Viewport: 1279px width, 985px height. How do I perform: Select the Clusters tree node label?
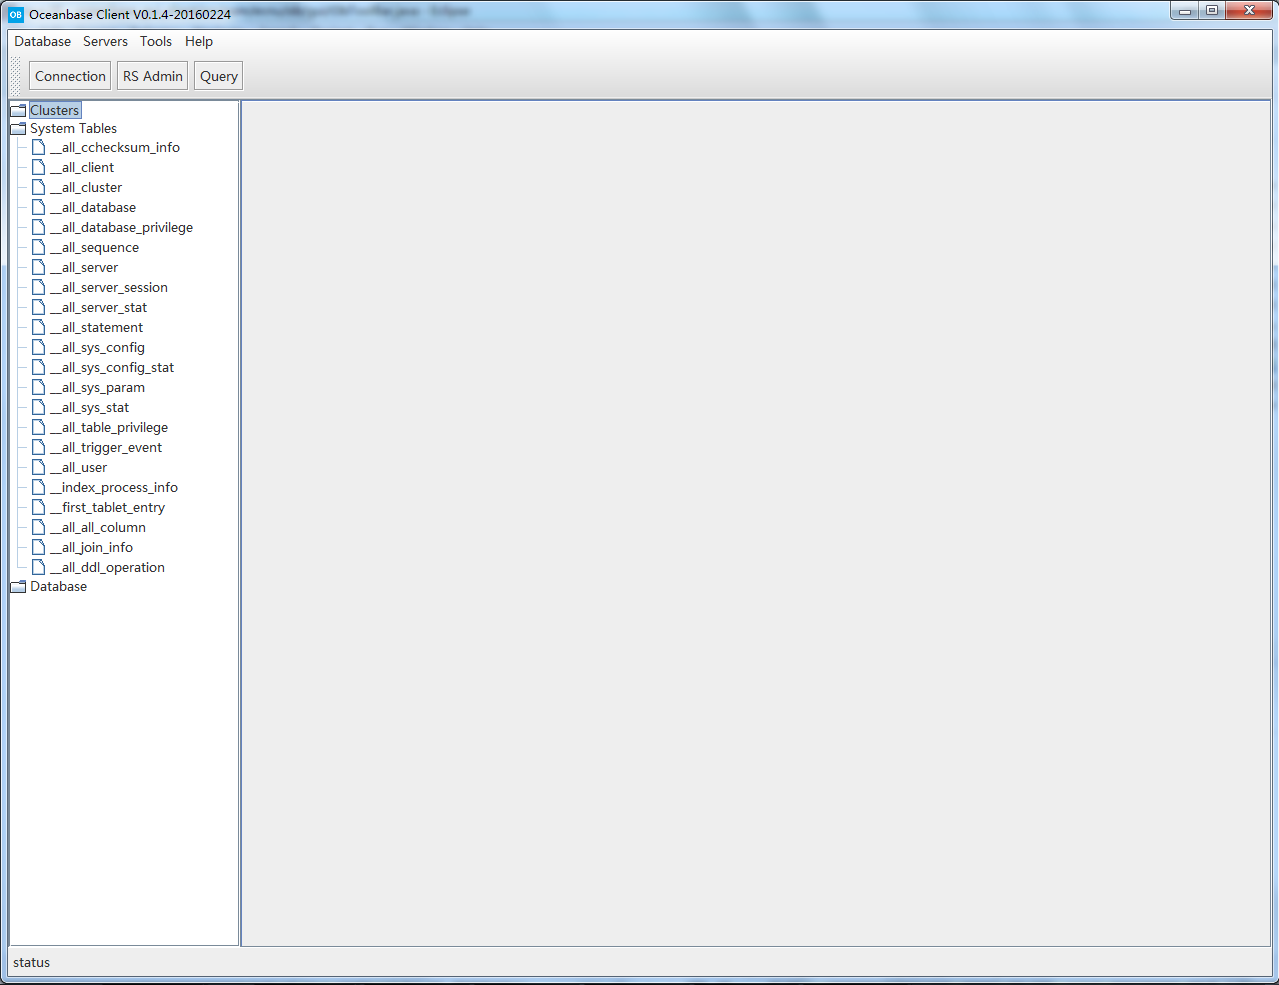coord(54,110)
